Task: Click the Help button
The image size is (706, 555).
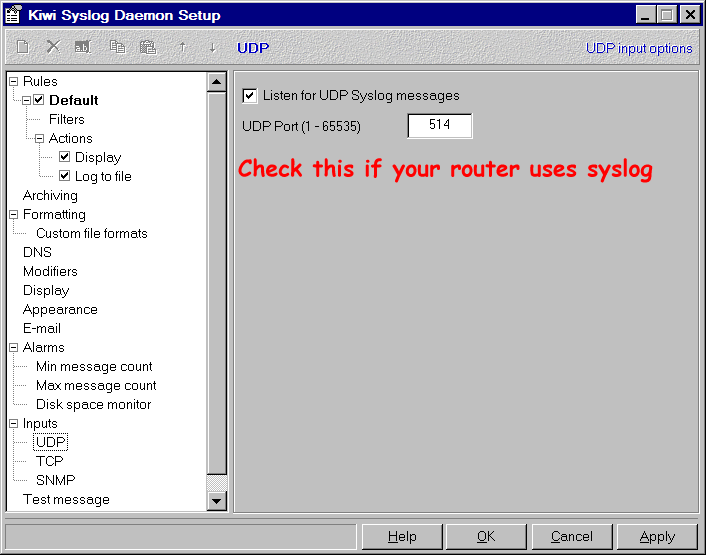Action: [x=402, y=537]
